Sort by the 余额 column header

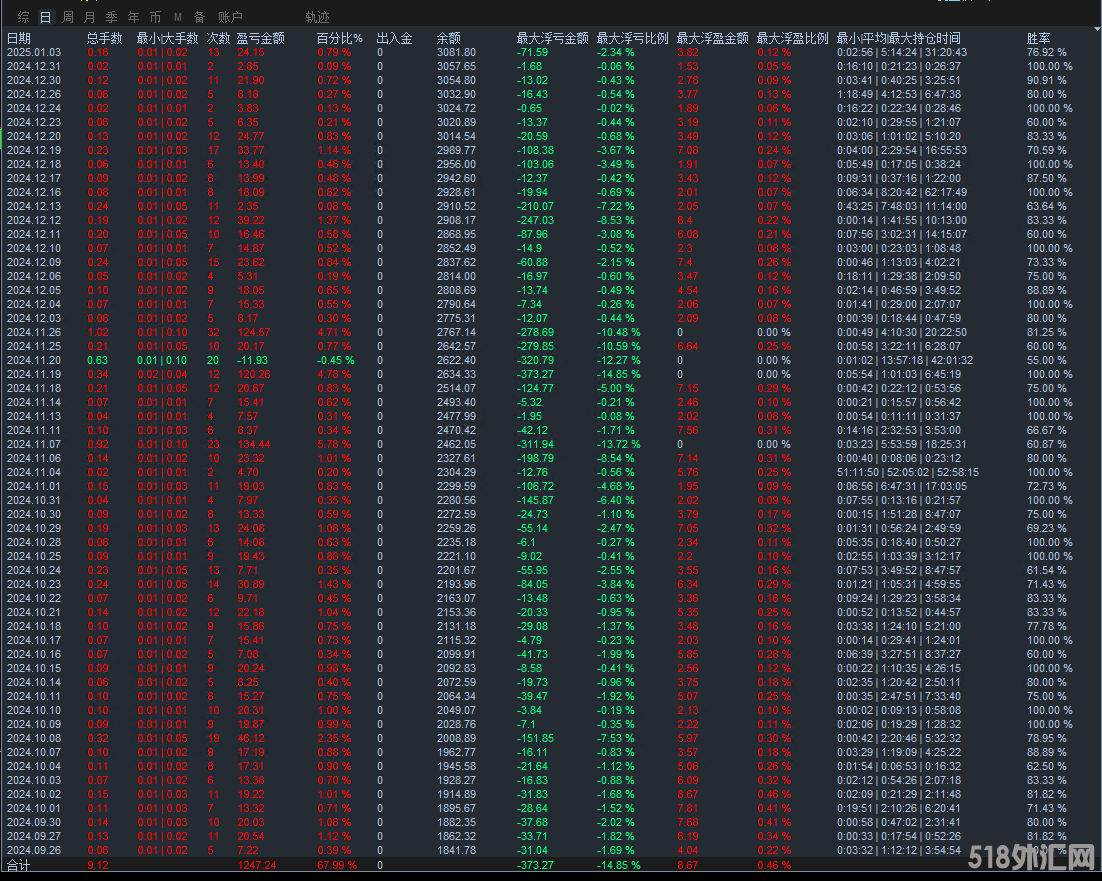click(x=449, y=38)
